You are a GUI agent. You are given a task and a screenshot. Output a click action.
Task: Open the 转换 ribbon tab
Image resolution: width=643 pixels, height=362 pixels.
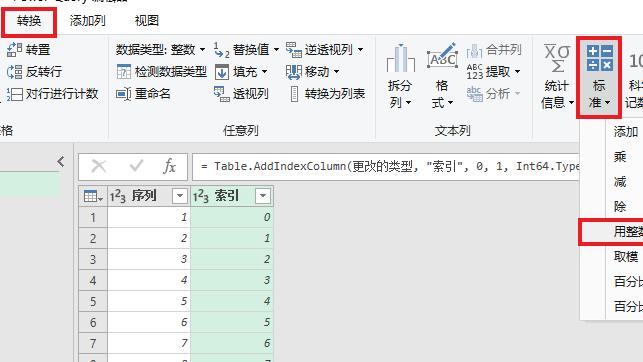(x=29, y=20)
